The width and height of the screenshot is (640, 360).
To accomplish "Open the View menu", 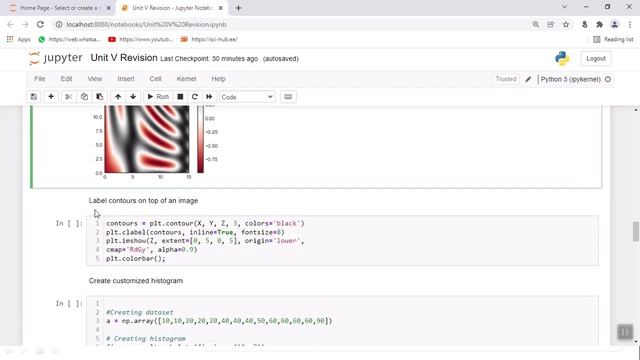I will pyautogui.click(x=95, y=79).
